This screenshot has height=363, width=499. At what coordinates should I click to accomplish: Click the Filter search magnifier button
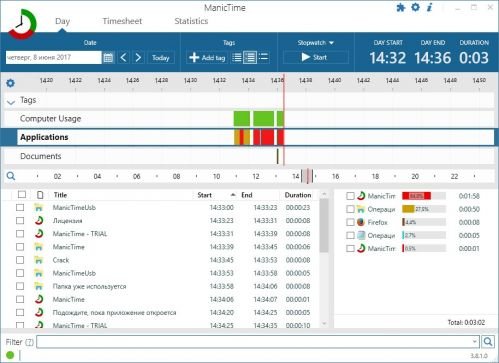click(488, 342)
